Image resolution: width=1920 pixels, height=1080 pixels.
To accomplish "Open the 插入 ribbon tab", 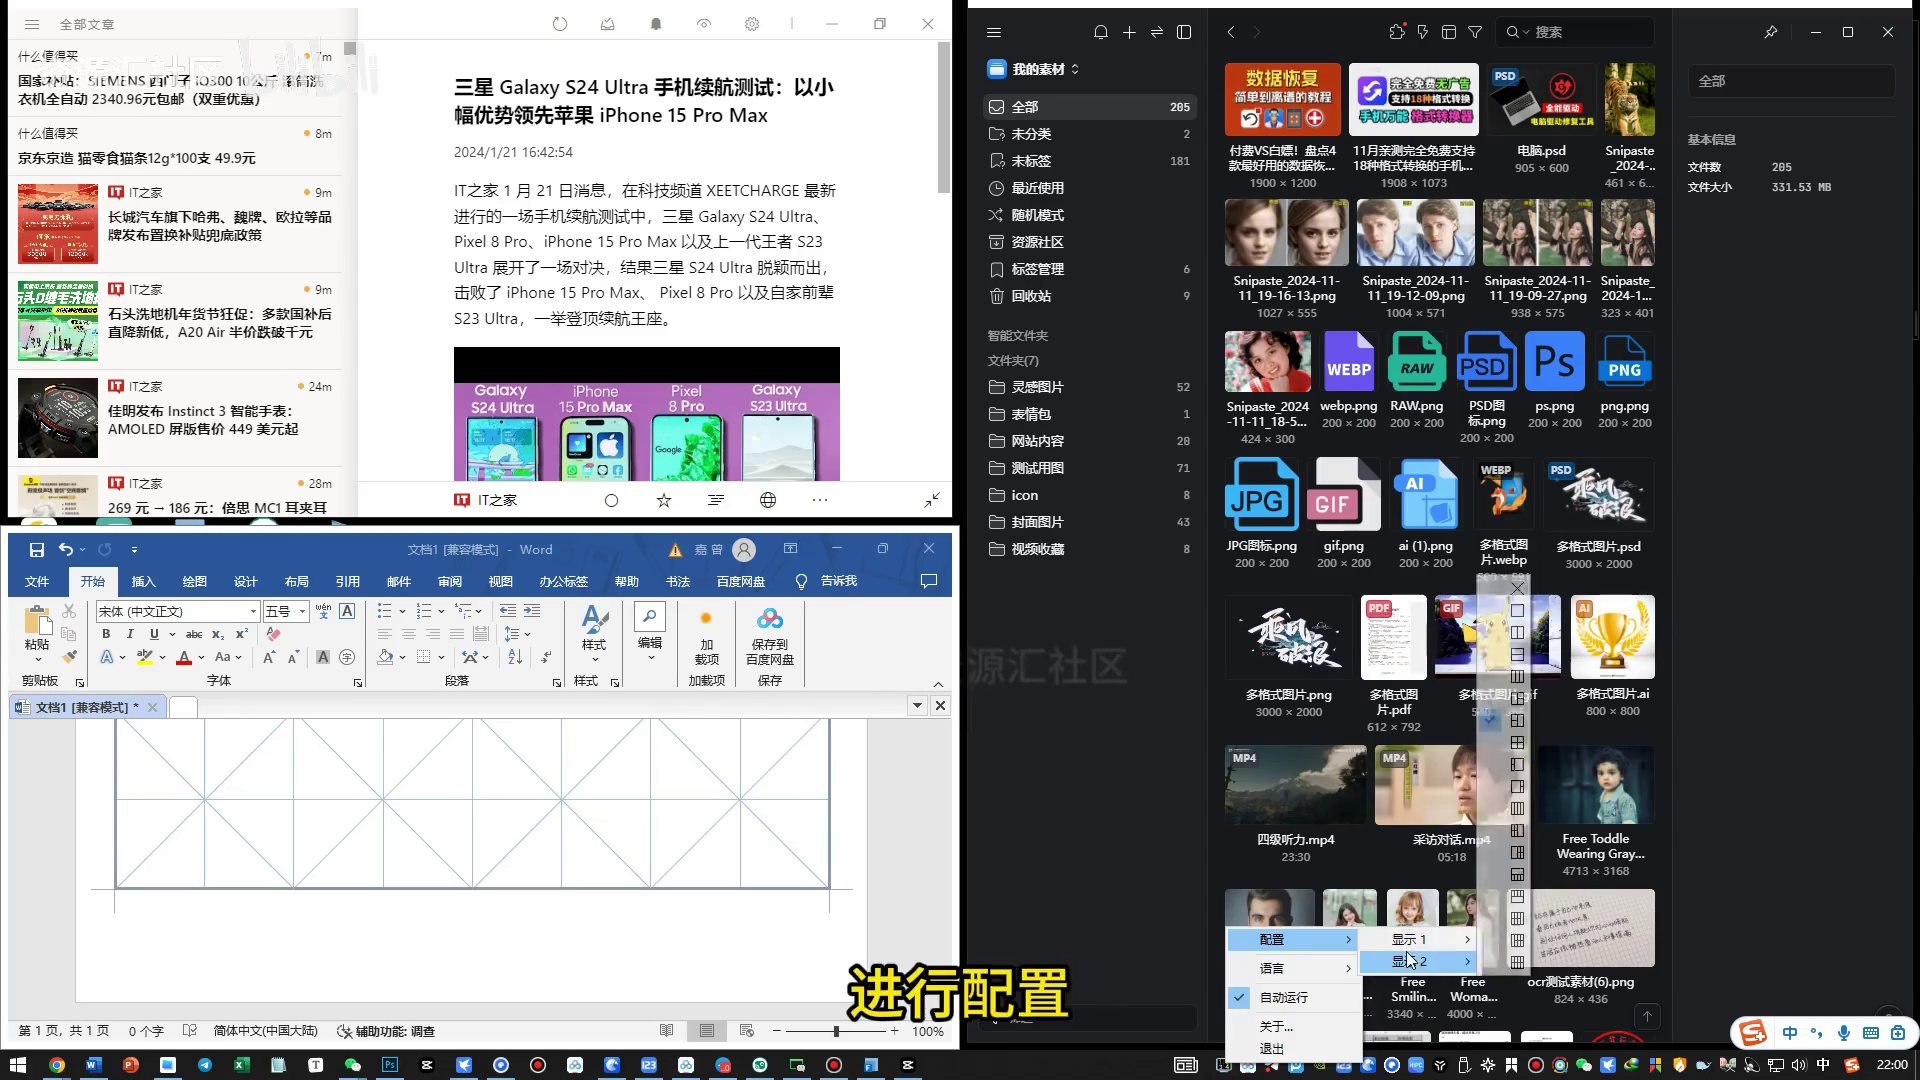I will (x=144, y=581).
